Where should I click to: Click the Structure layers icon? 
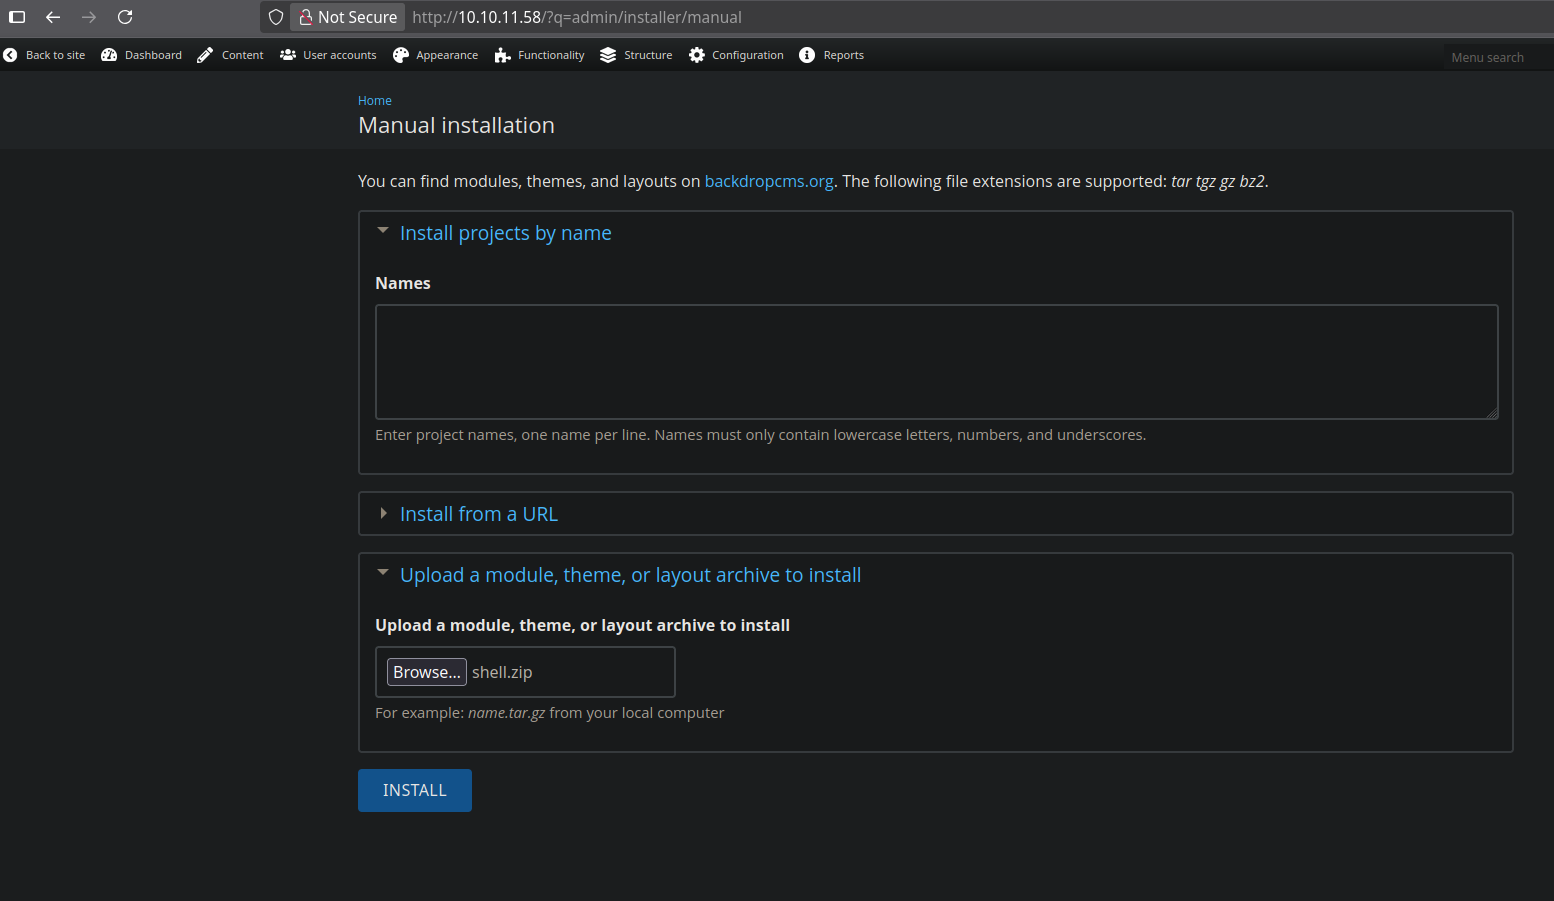pos(608,55)
